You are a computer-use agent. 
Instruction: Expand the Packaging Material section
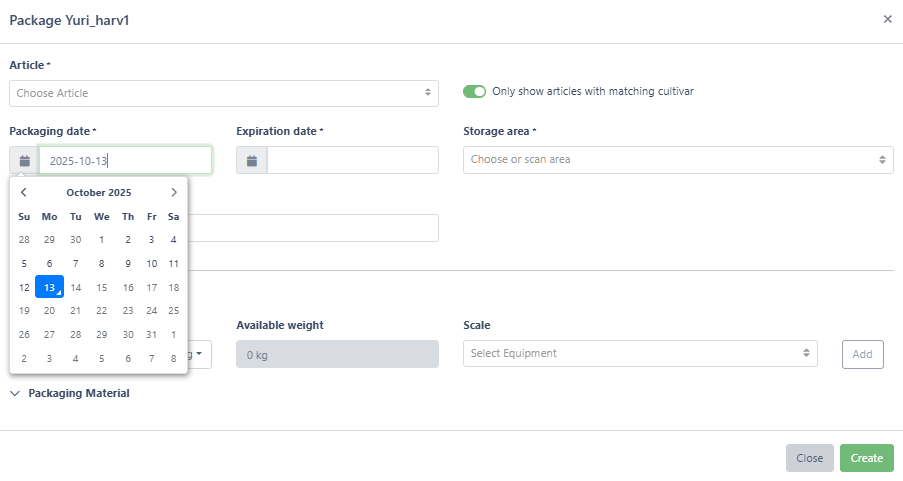point(70,393)
